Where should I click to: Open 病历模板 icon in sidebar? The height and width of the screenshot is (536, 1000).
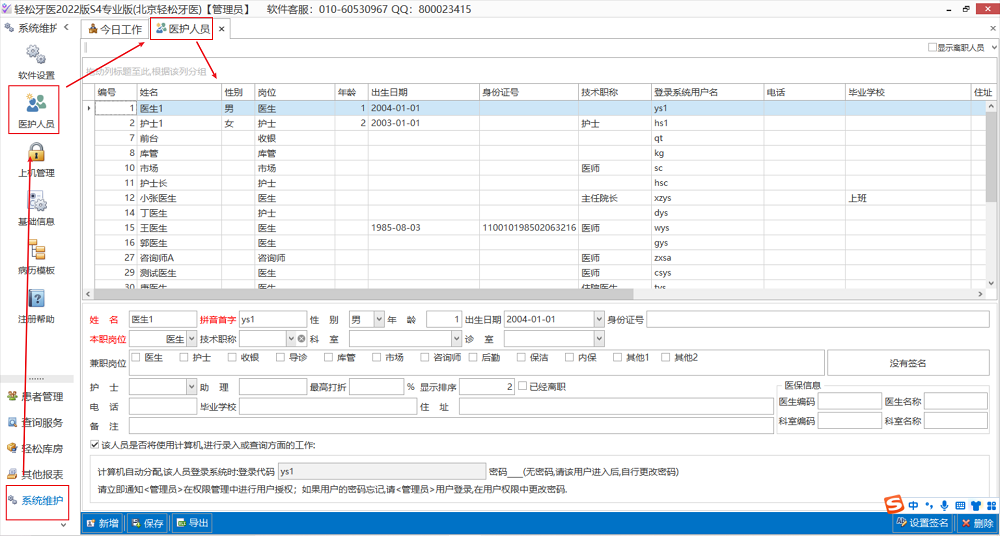point(36,249)
